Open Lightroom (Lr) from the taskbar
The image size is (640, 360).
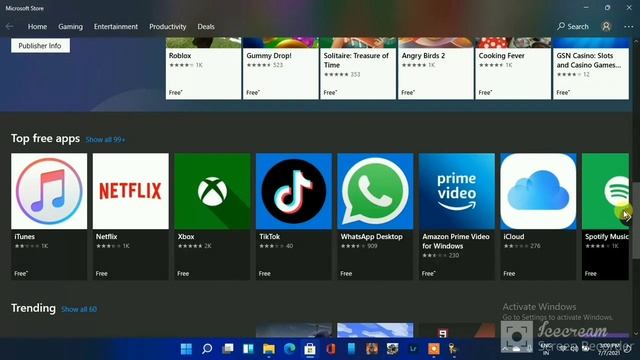pyautogui.click(x=413, y=349)
